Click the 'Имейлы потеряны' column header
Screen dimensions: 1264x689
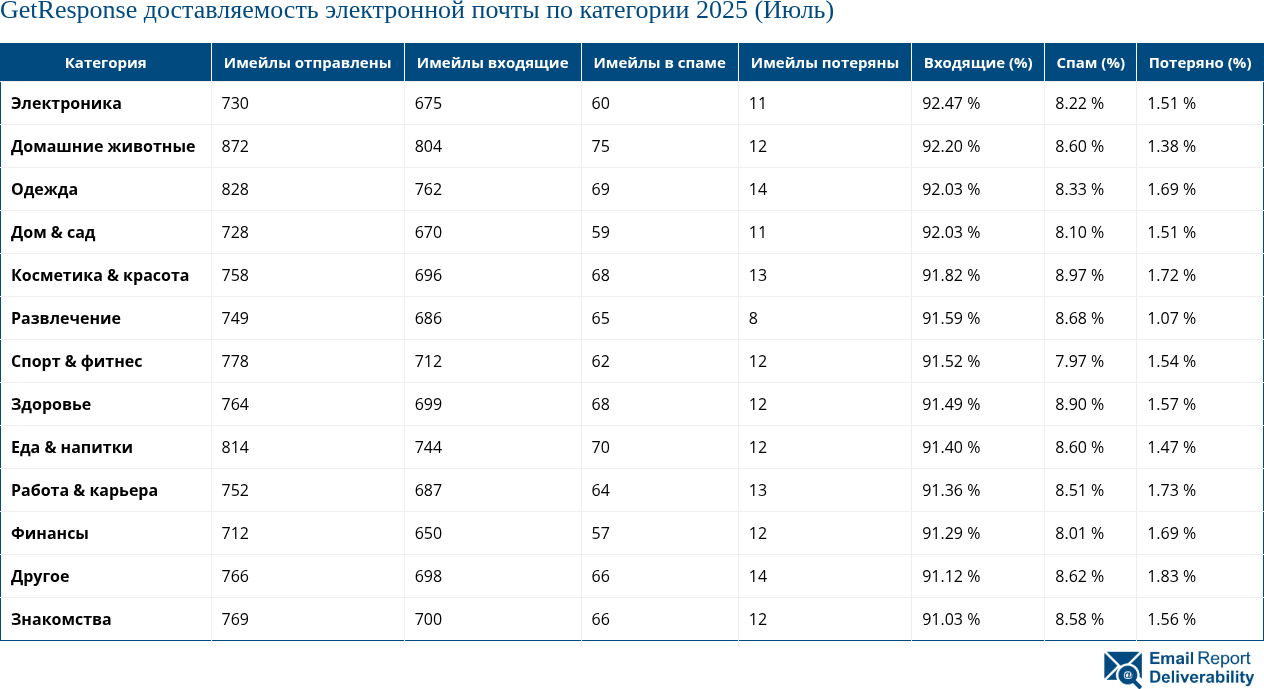point(825,62)
